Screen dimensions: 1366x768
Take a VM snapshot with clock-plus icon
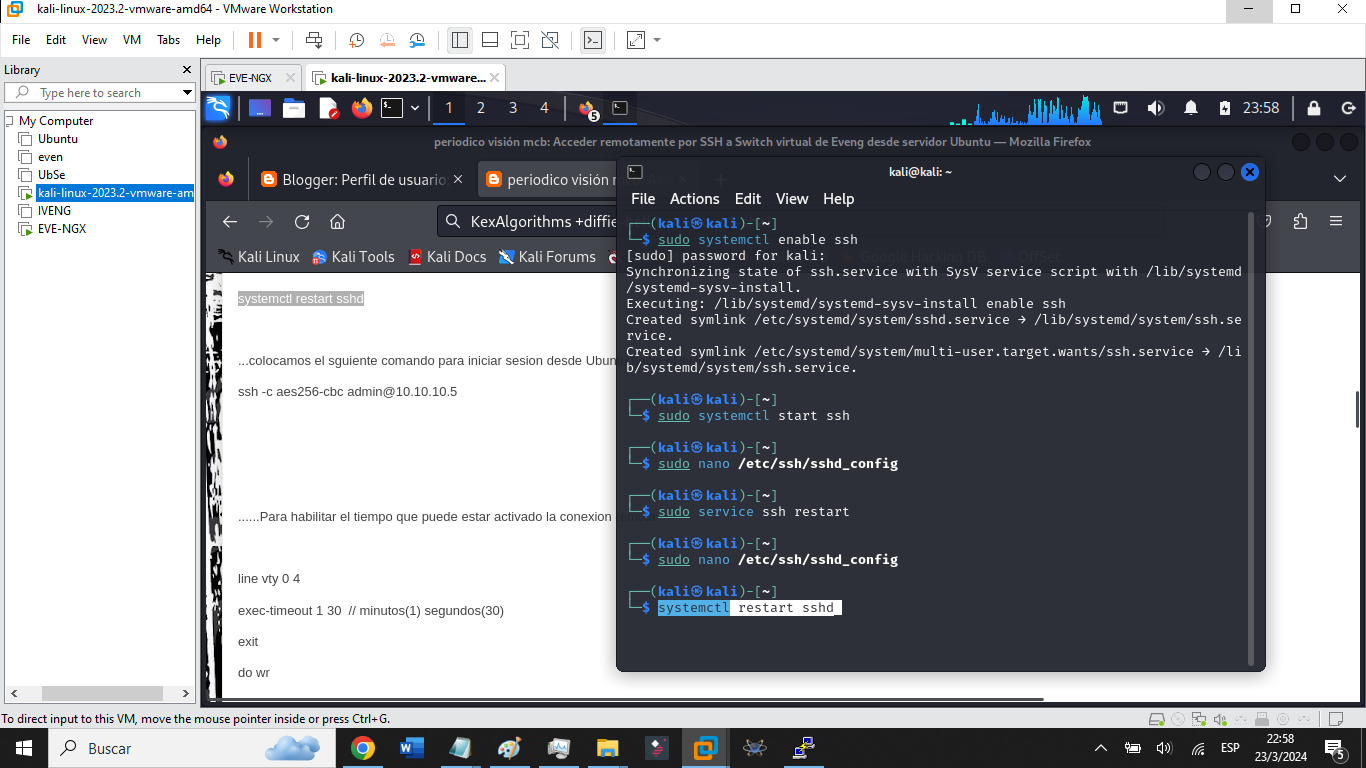point(356,40)
